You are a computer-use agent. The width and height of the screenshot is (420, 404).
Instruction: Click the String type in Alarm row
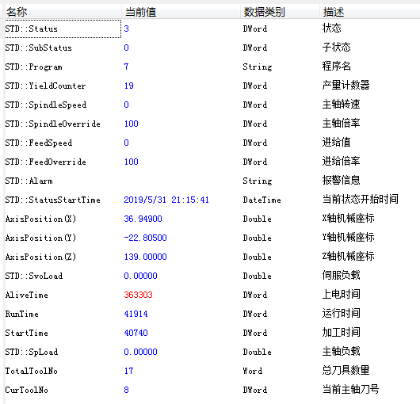(257, 181)
